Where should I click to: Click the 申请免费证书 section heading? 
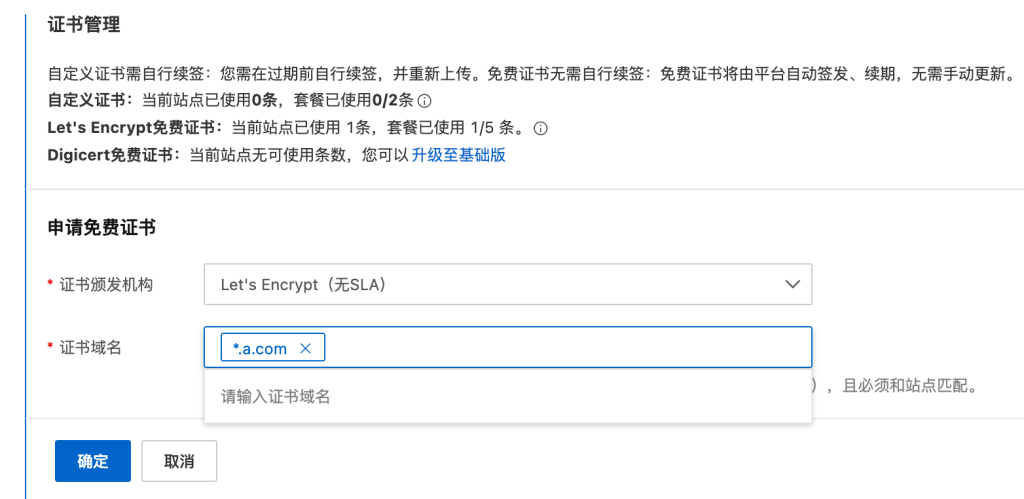tap(101, 227)
